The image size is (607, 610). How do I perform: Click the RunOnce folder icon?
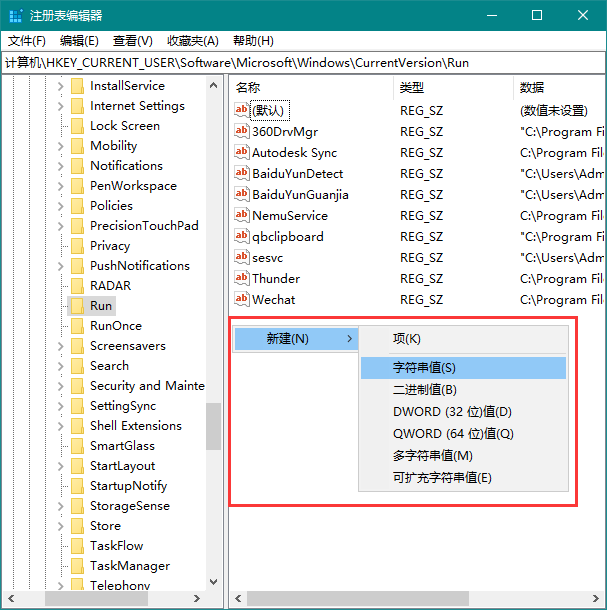coord(77,326)
